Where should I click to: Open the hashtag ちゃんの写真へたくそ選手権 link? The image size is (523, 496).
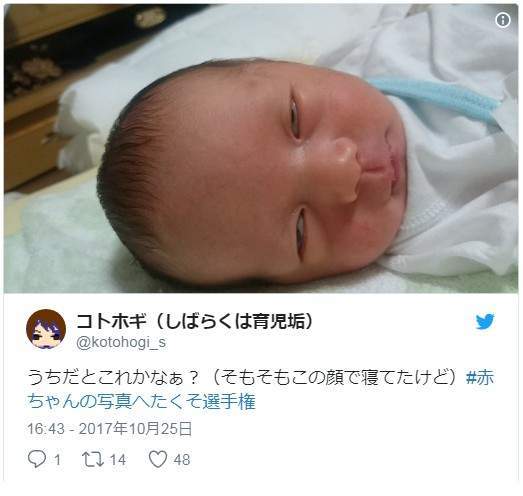pos(141,401)
